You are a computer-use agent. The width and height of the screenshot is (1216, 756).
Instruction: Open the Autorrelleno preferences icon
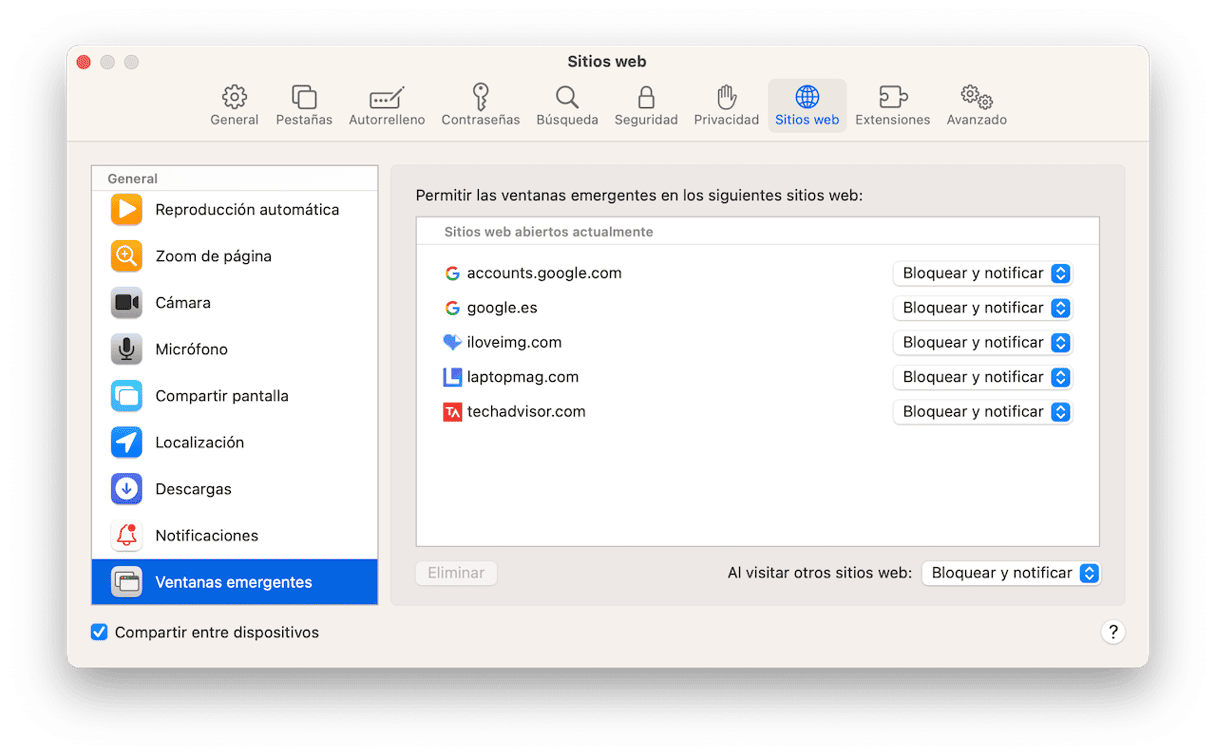click(387, 97)
